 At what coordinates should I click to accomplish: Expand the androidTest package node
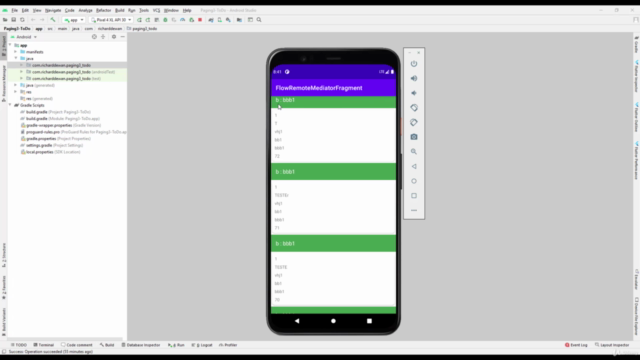tap(21, 72)
